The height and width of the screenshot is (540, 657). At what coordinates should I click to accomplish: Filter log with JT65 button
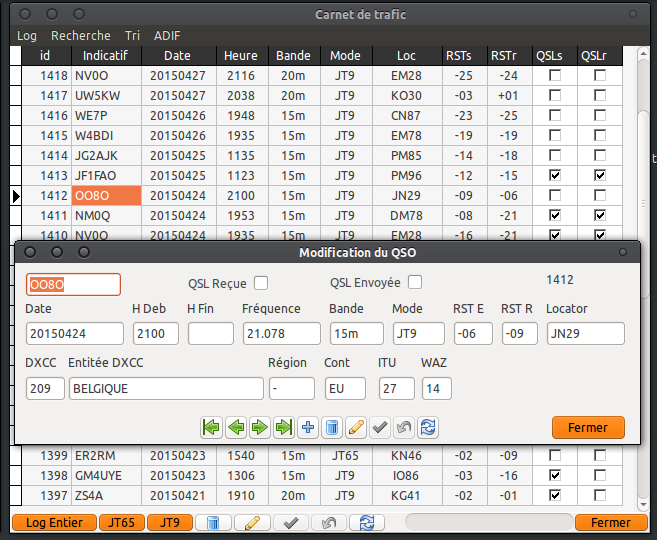(x=122, y=522)
